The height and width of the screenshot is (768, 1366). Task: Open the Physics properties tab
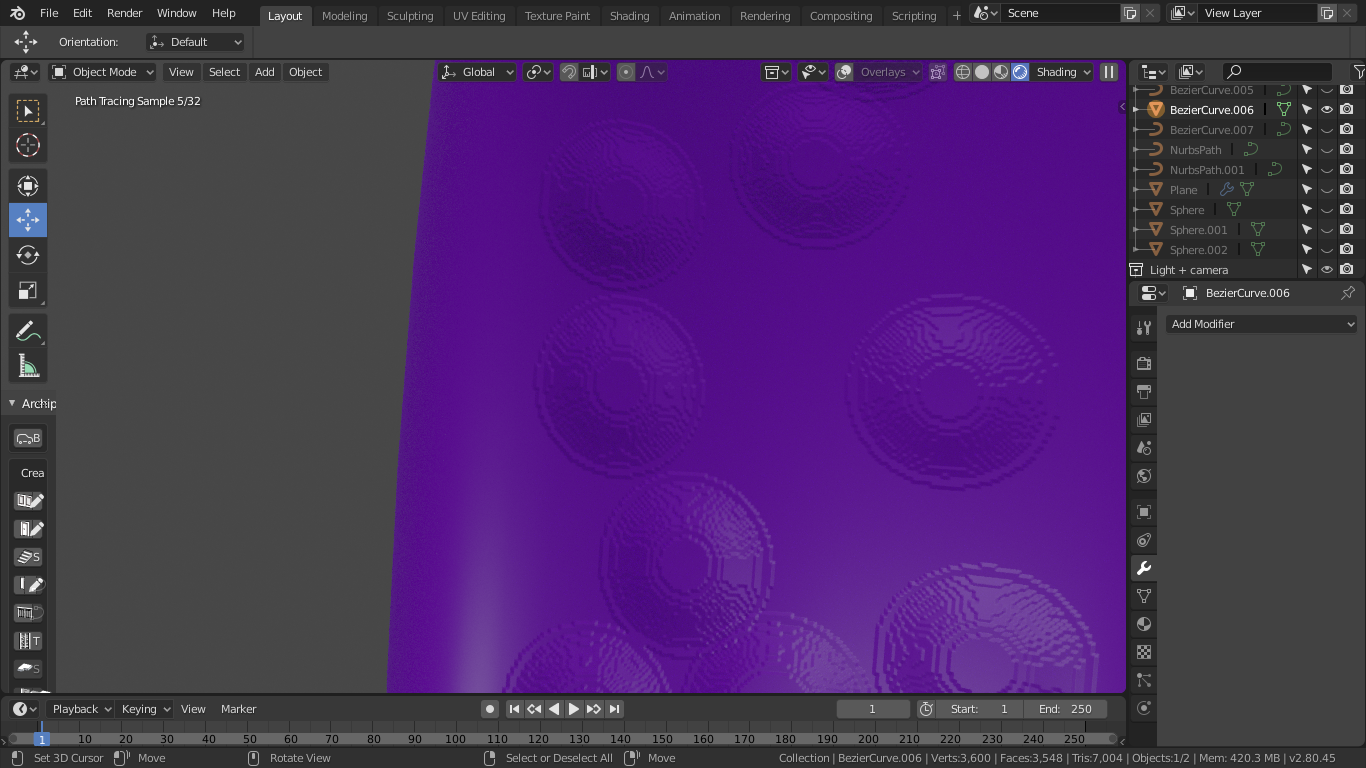[1144, 708]
